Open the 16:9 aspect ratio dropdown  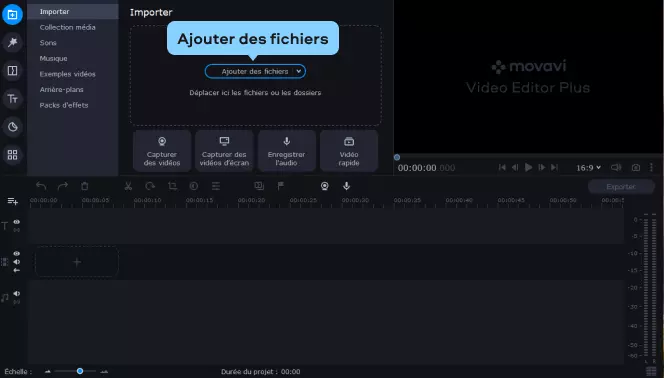(x=588, y=168)
